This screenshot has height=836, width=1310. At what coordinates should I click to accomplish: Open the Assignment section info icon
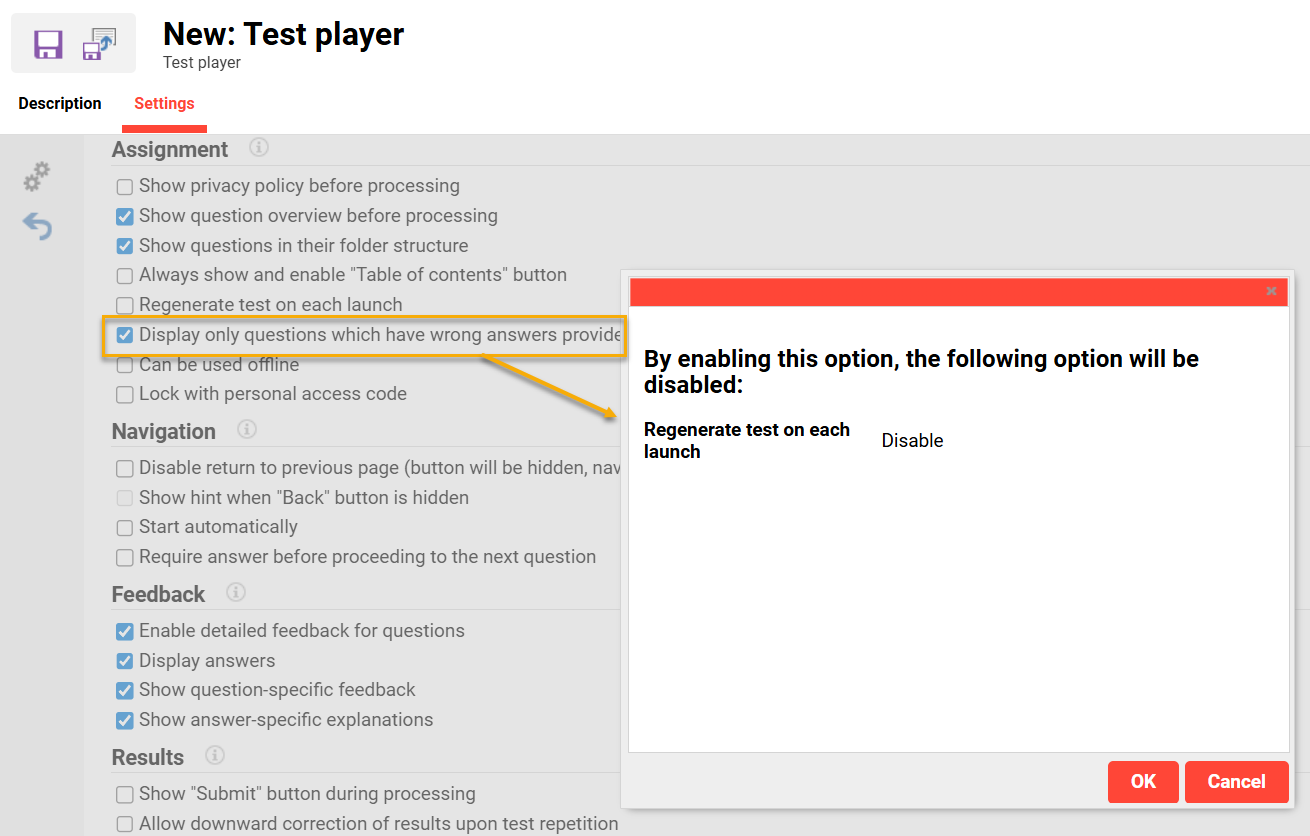coord(258,147)
